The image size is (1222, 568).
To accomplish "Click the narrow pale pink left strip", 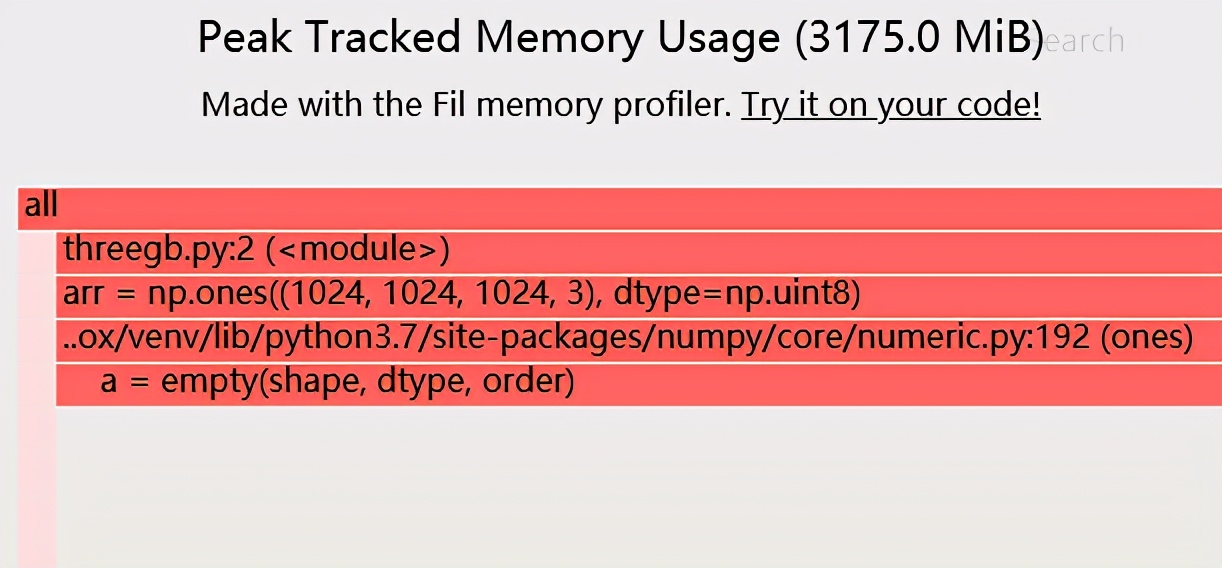I will coord(38,480).
